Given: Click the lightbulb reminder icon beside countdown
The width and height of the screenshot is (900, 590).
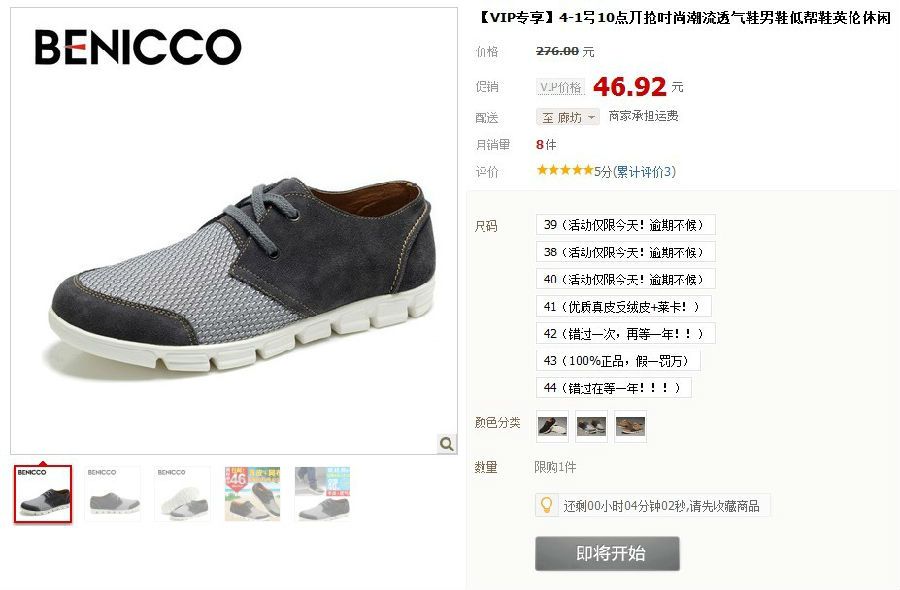Looking at the screenshot, I should pos(546,505).
